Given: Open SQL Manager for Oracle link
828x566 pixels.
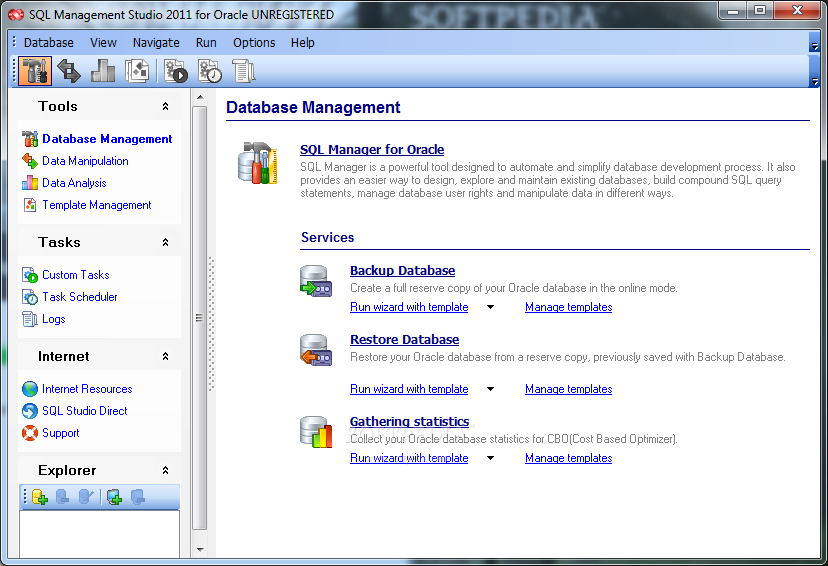Looking at the screenshot, I should tap(372, 150).
